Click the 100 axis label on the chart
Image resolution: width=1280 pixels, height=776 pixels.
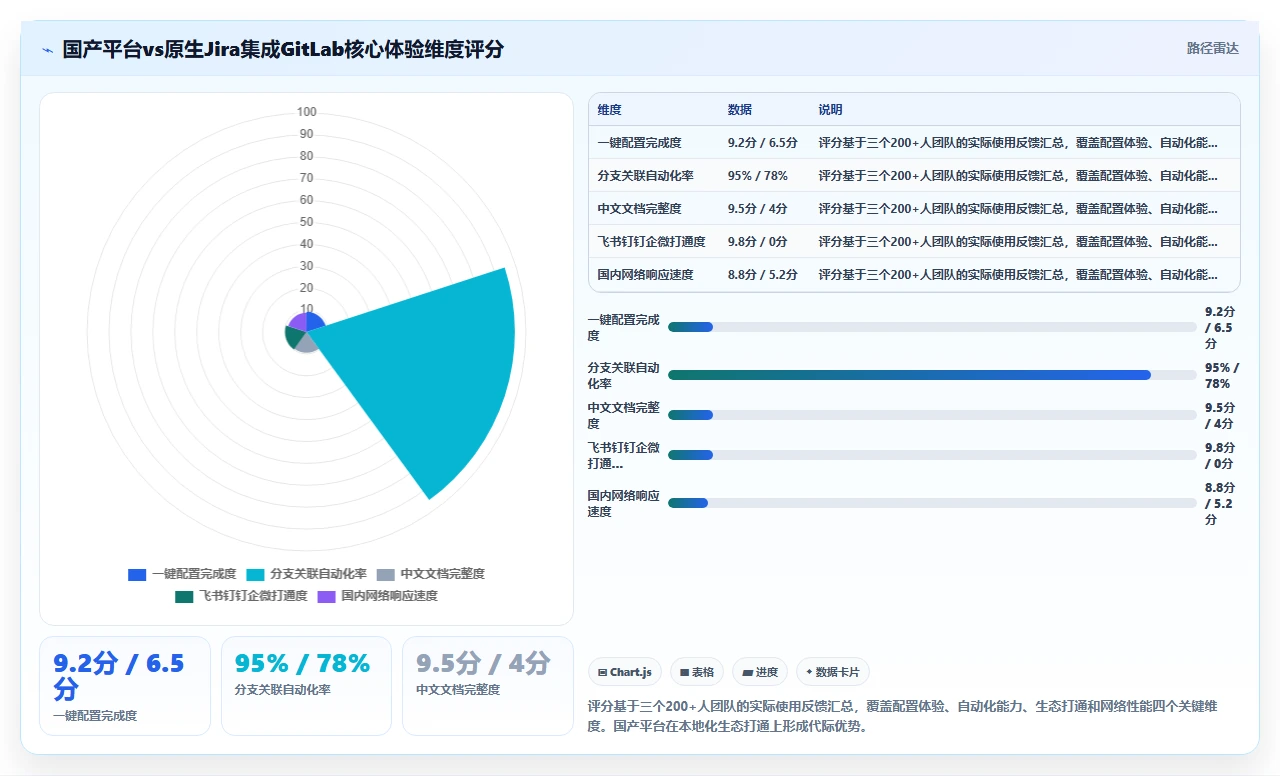(x=307, y=112)
